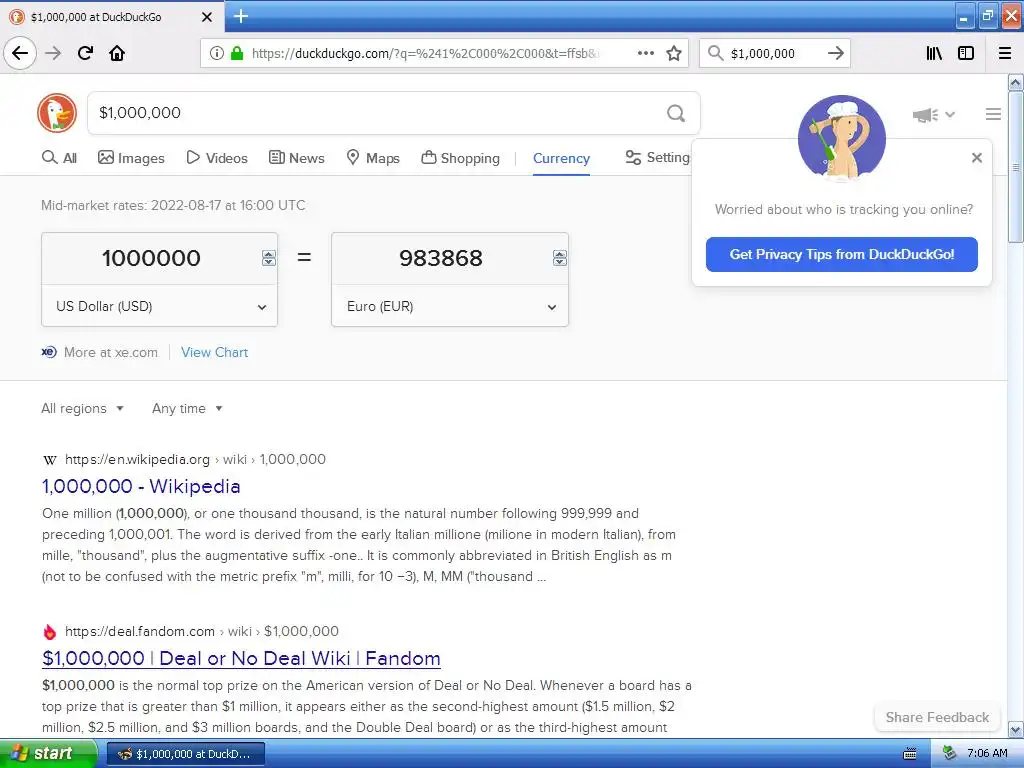Show site information icon in address bar
The height and width of the screenshot is (768, 1024).
pos(217,53)
